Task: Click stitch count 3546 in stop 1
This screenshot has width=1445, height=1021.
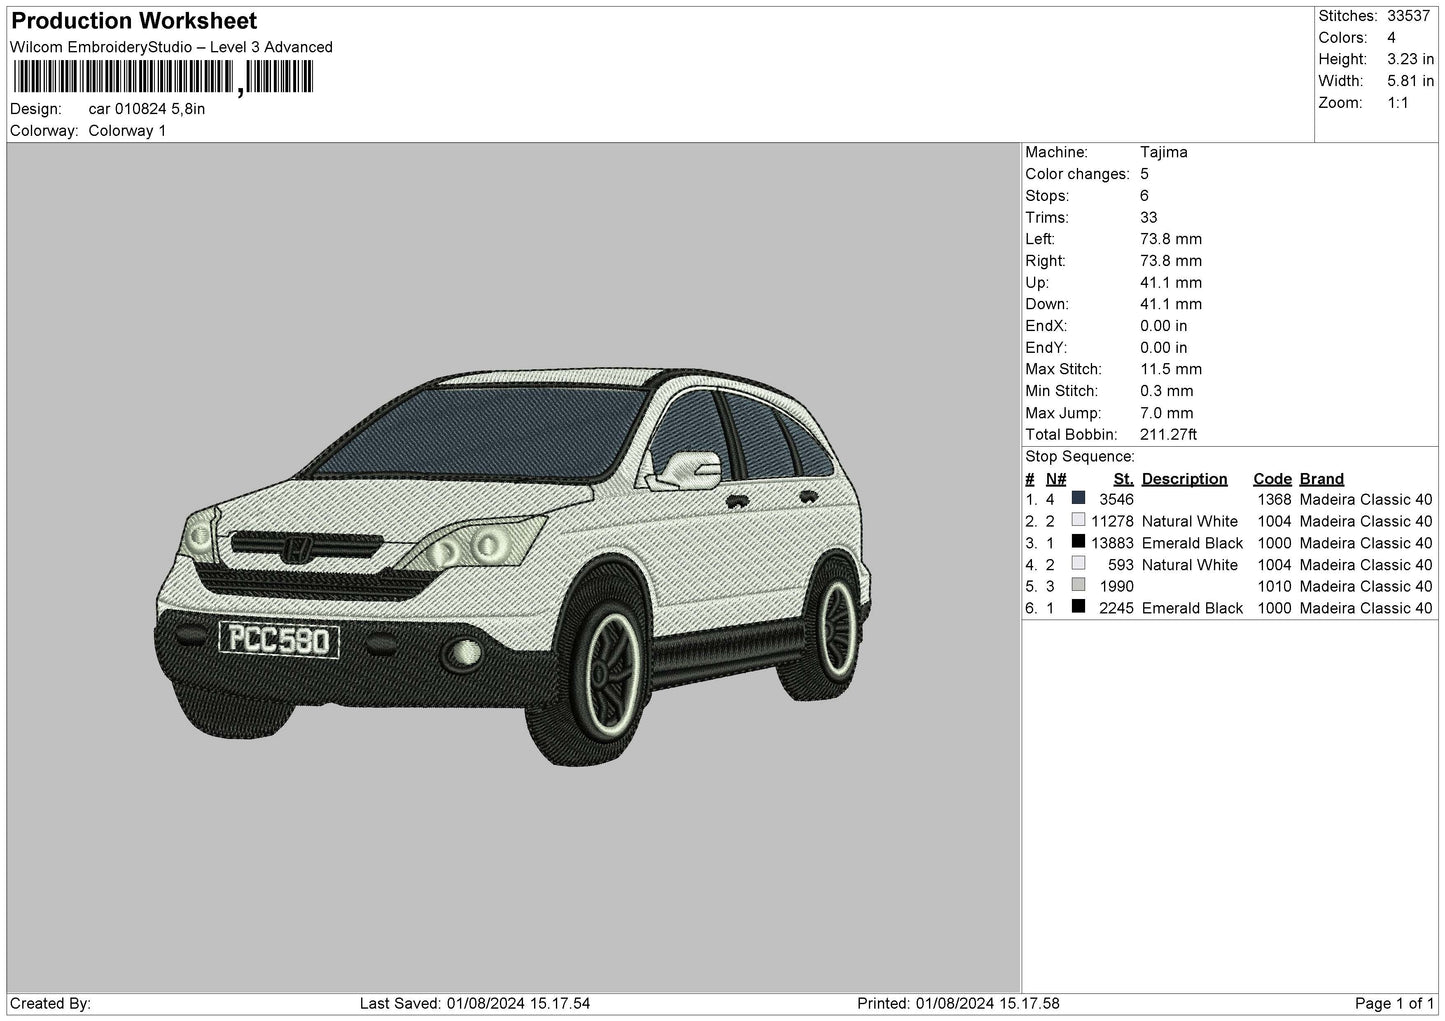Action: pyautogui.click(x=1116, y=499)
